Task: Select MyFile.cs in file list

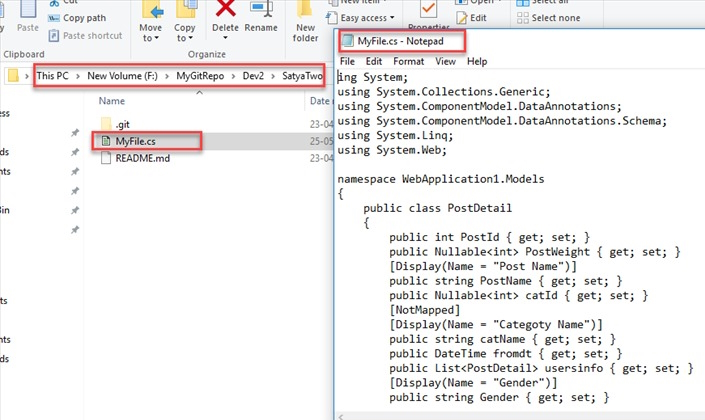Action: (x=135, y=141)
